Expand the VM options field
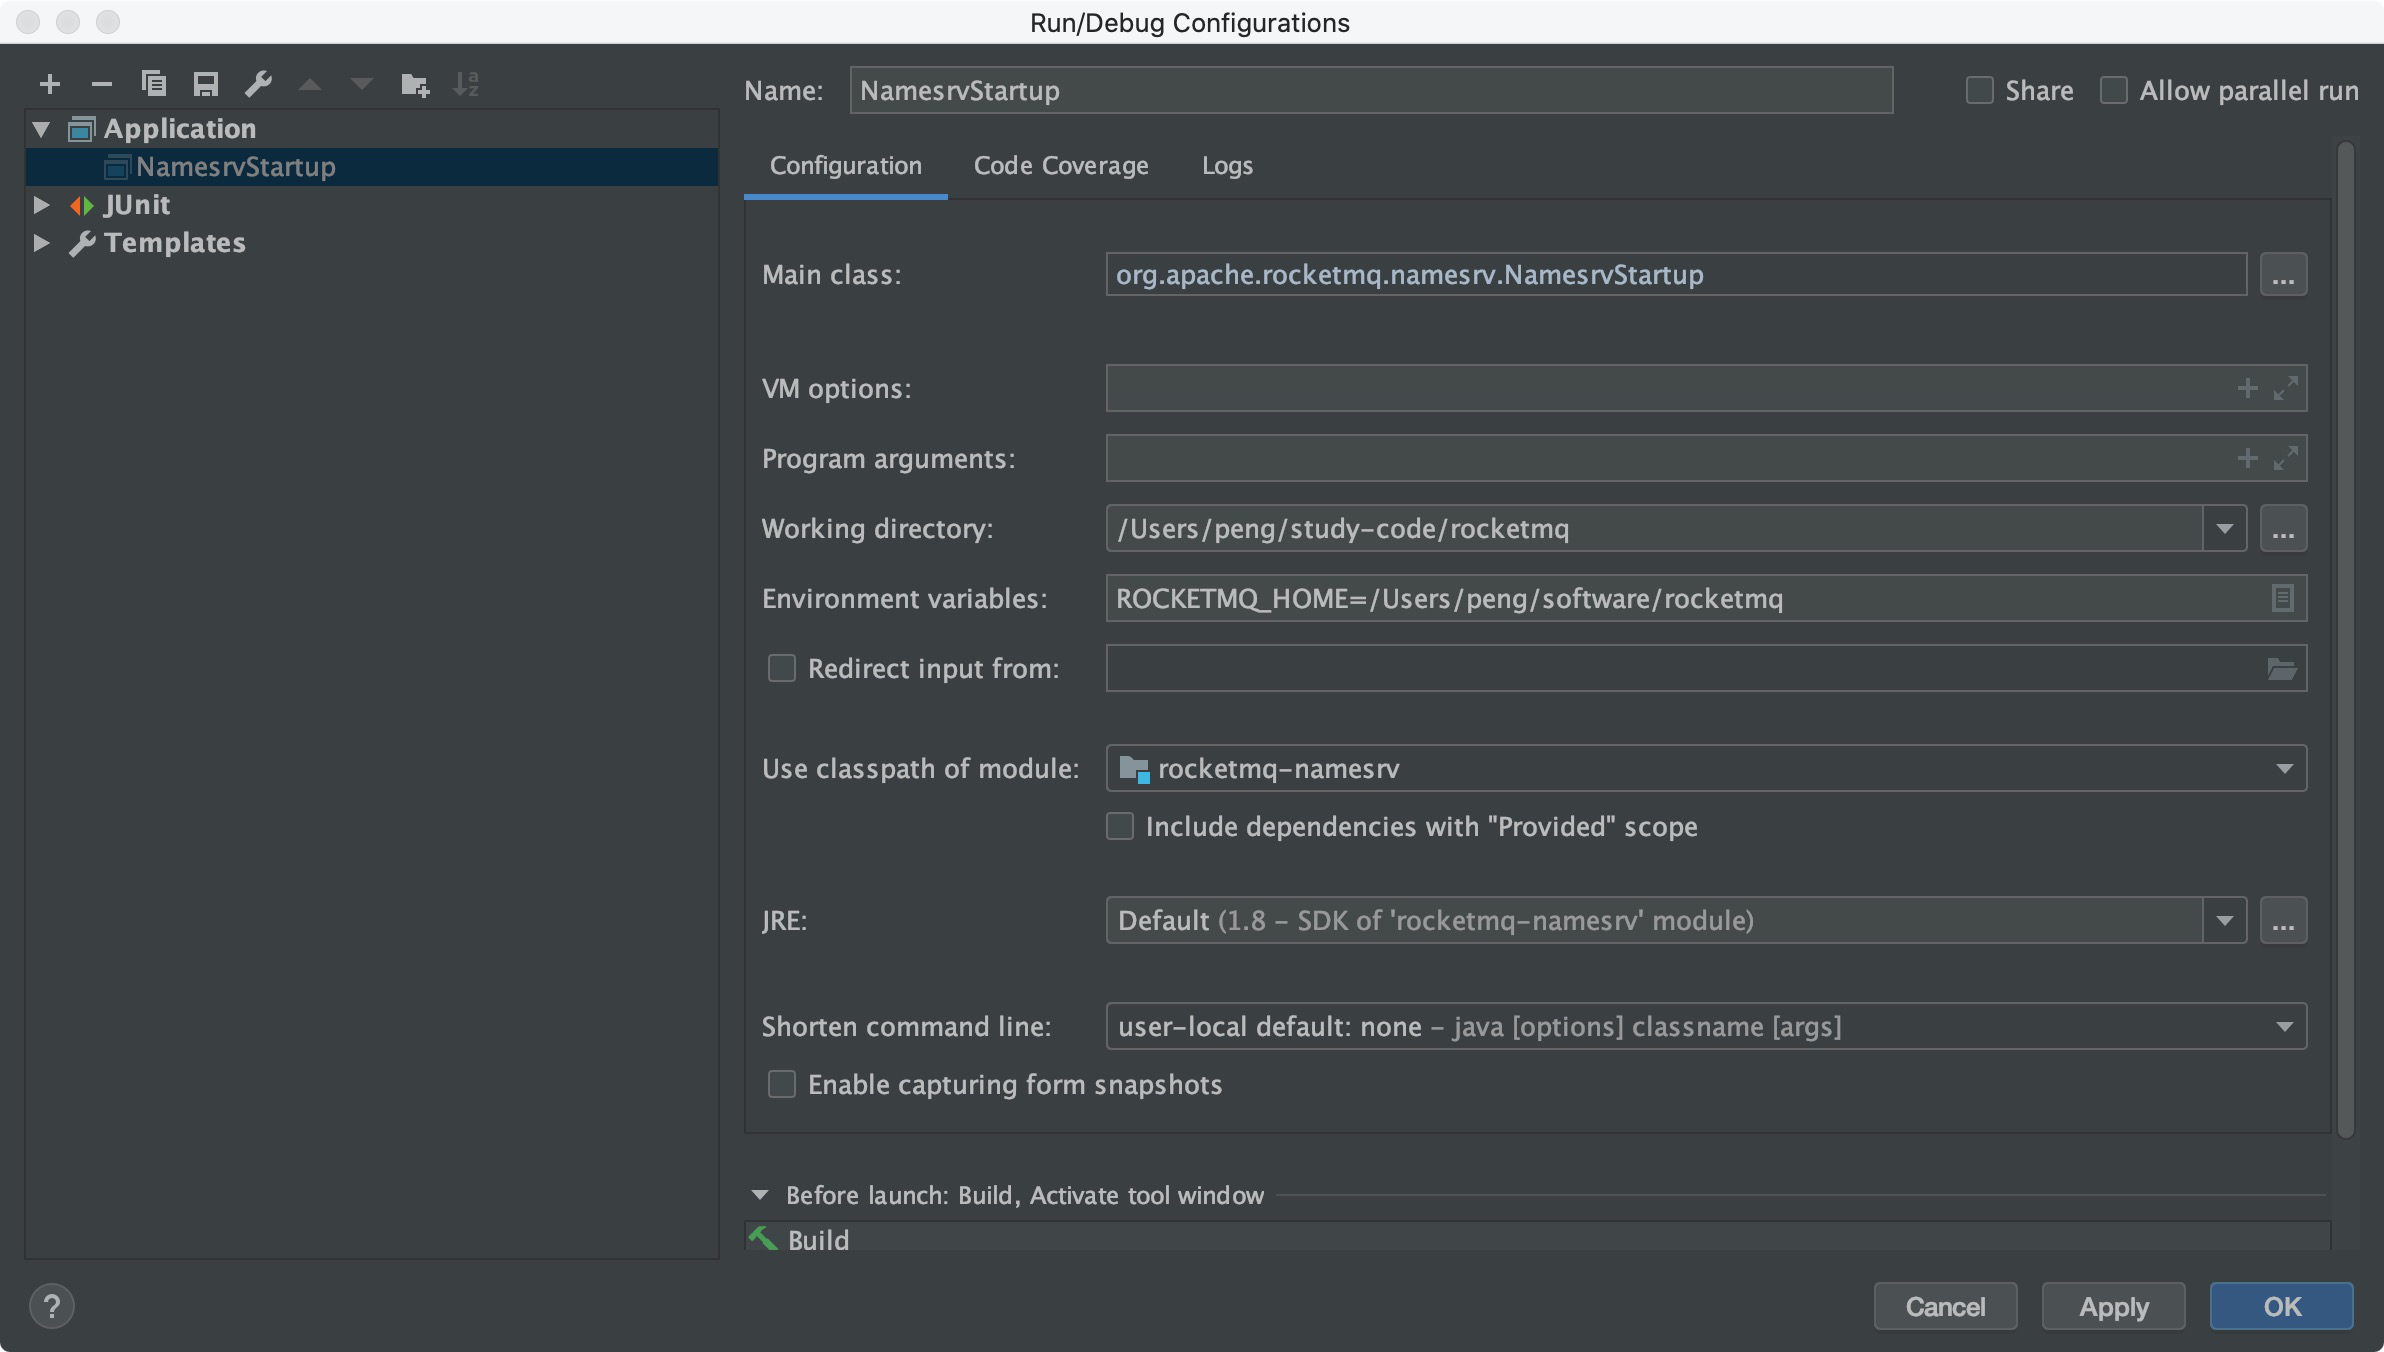2384x1352 pixels. click(2285, 388)
